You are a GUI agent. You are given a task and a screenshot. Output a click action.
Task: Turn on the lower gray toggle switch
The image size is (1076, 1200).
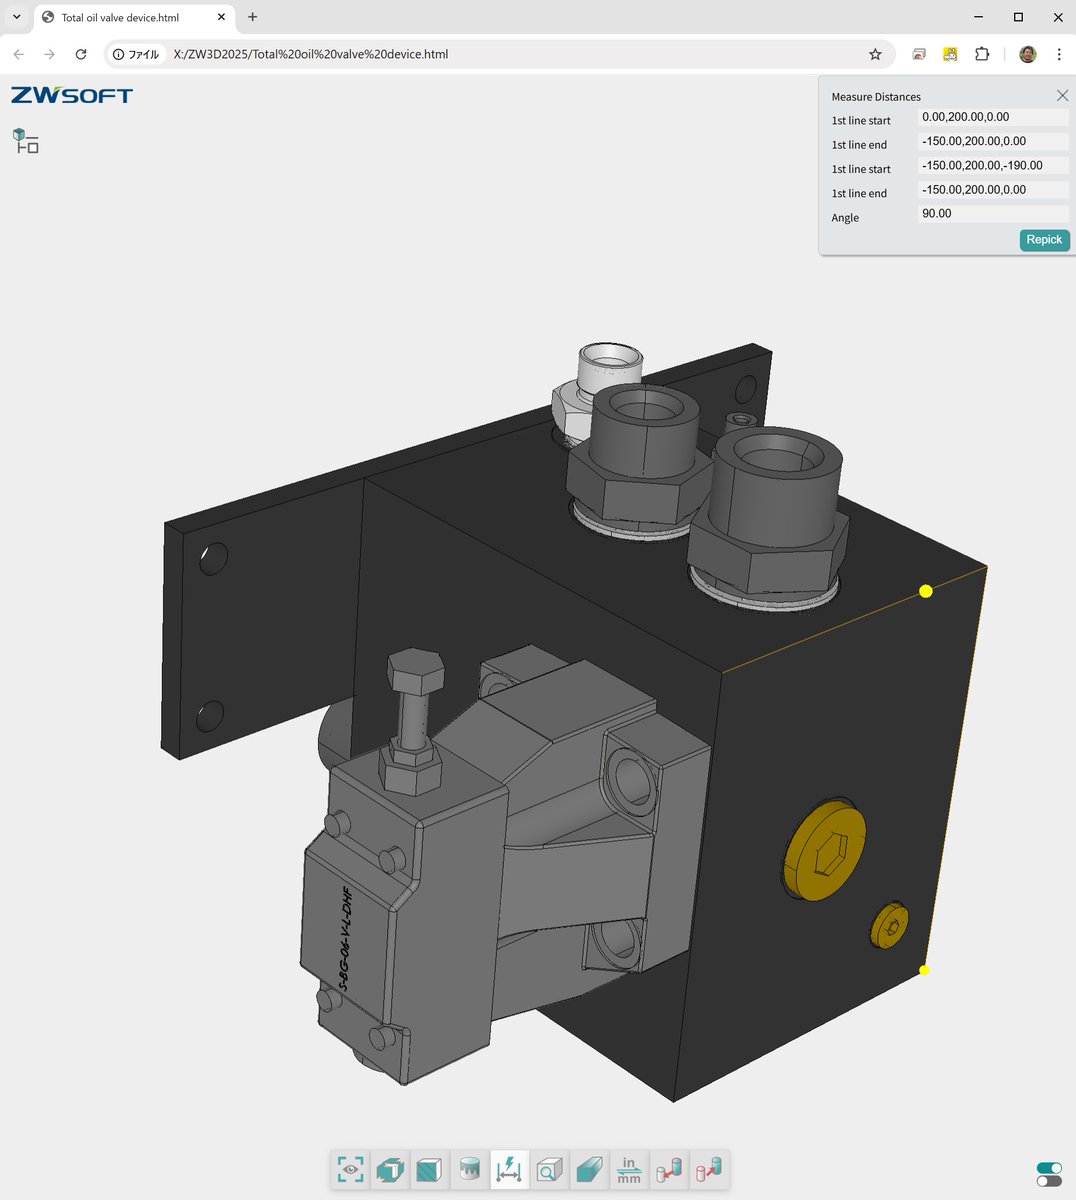point(1049,1181)
